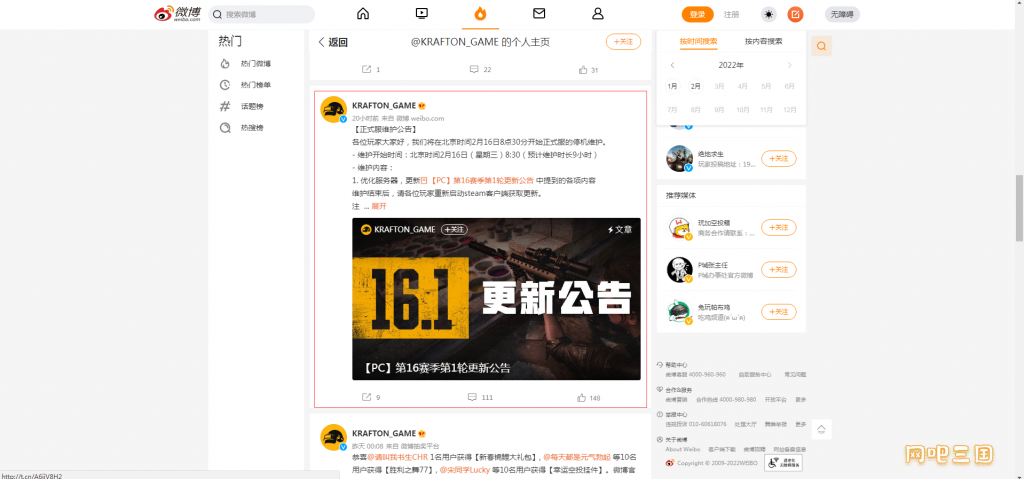Click the orange 登录 login button
The width and height of the screenshot is (1024, 479).
697,14
